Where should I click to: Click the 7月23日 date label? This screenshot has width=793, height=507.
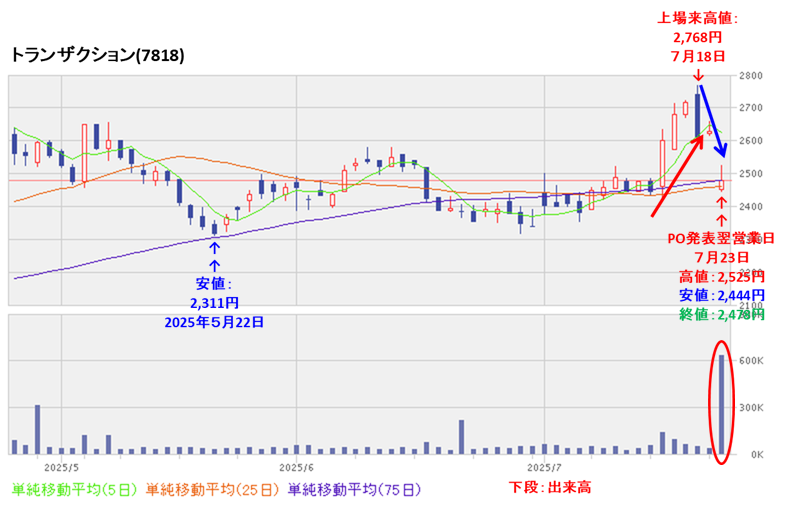pyautogui.click(x=722, y=258)
